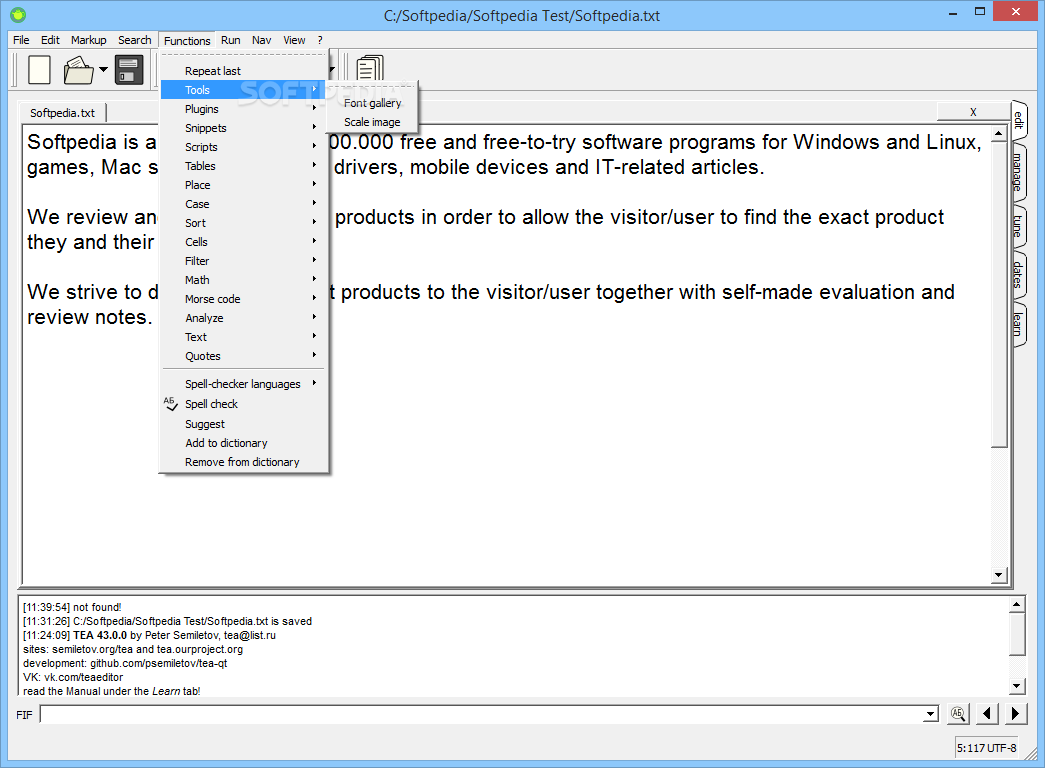Open the View menu
This screenshot has width=1045, height=768.
pos(294,40)
